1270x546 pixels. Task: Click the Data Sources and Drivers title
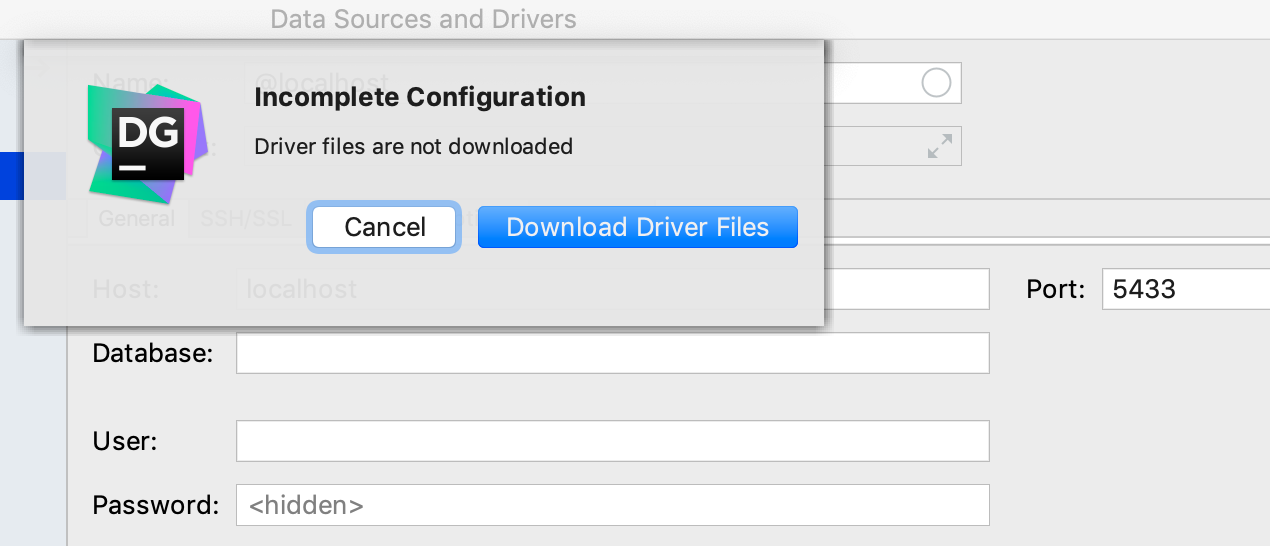coord(423,18)
